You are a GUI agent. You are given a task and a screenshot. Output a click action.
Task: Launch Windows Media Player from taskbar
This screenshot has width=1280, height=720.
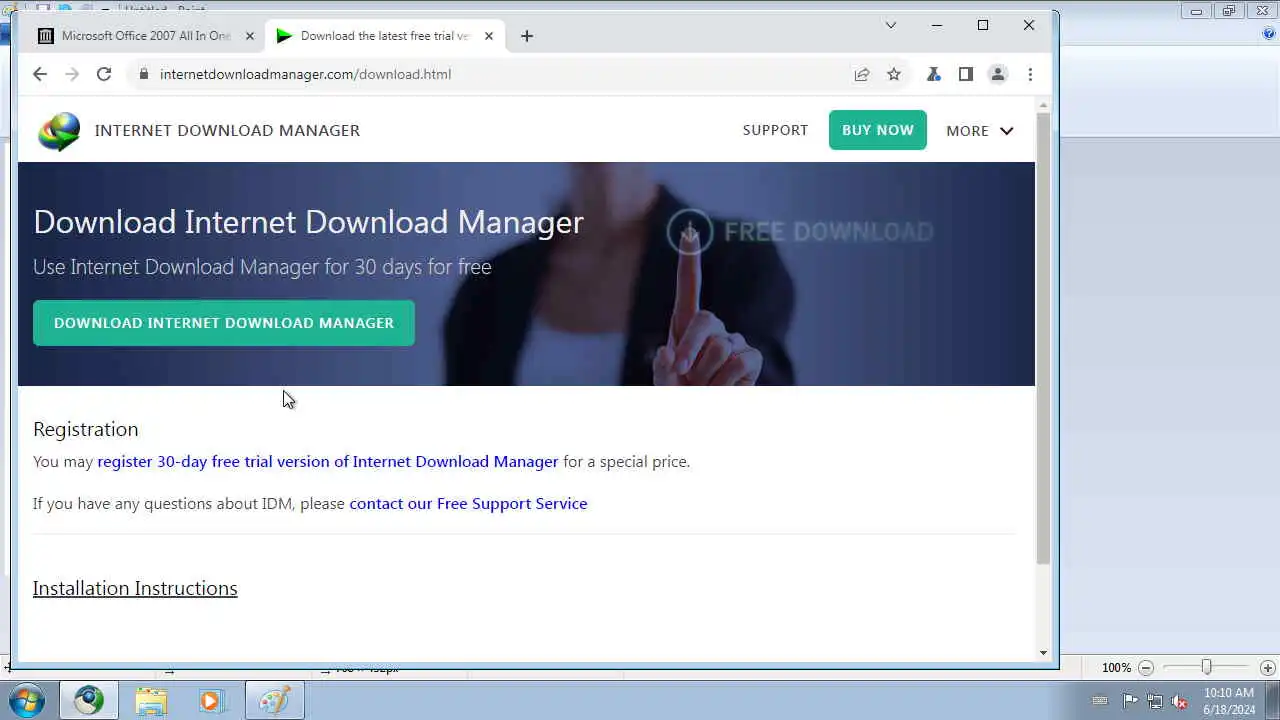211,700
